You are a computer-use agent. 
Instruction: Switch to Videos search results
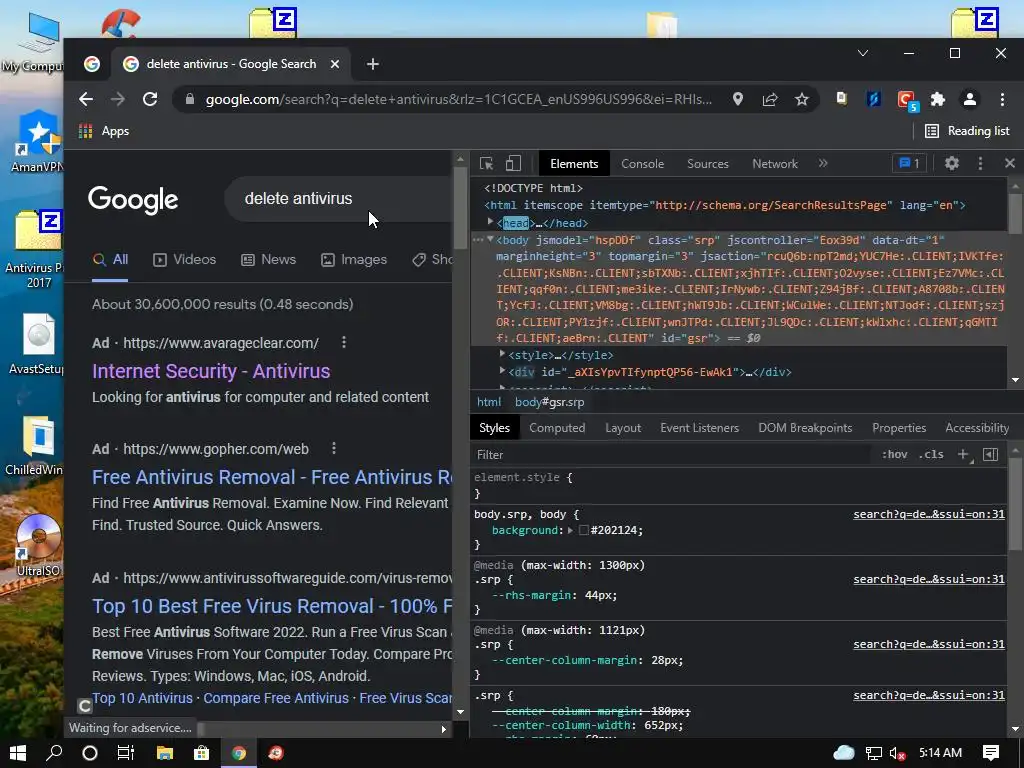[185, 259]
